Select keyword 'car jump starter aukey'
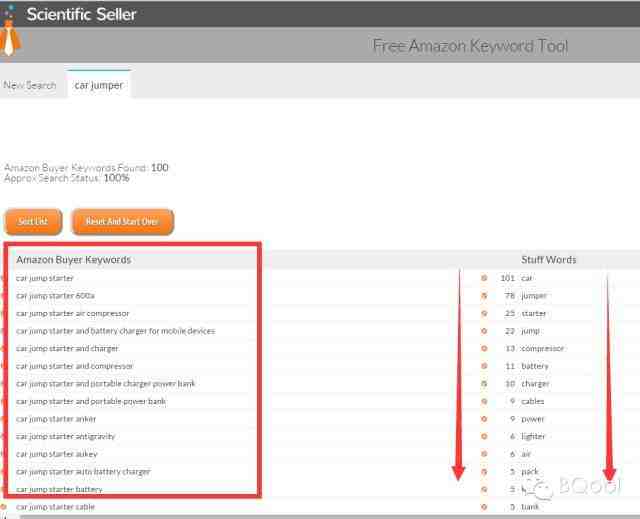The image size is (640, 519). [57, 454]
